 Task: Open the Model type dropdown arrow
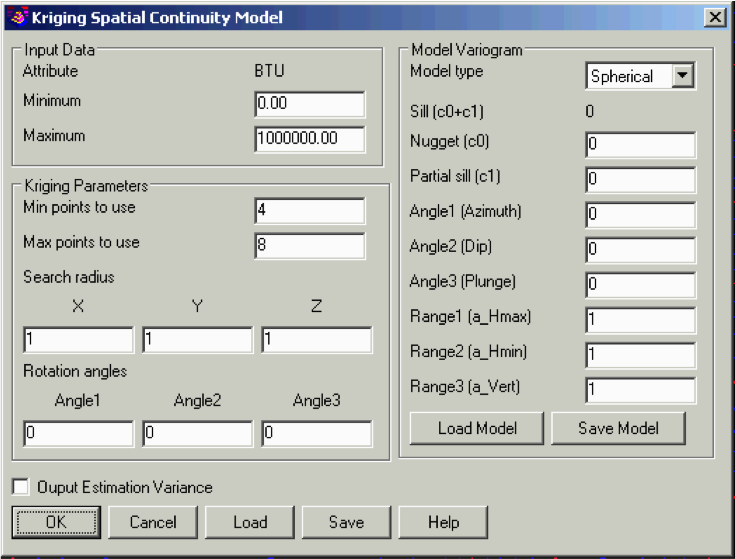[682, 75]
